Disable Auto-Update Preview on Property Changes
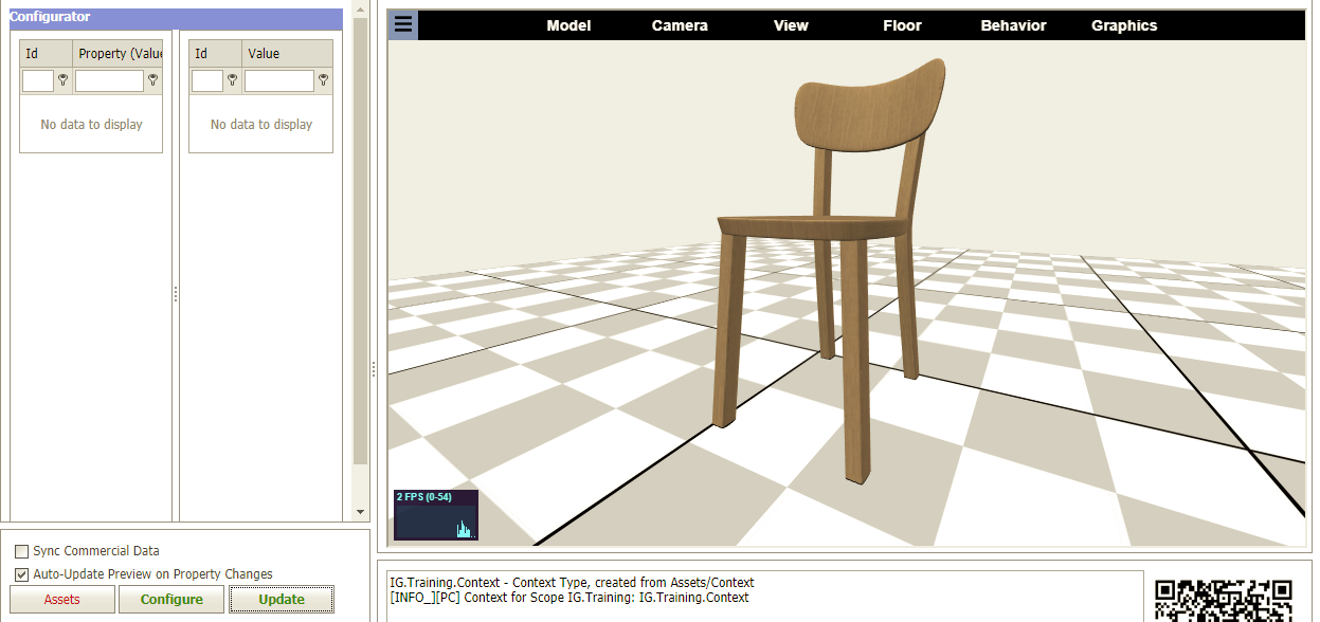This screenshot has width=1320, height=622. click(x=22, y=575)
